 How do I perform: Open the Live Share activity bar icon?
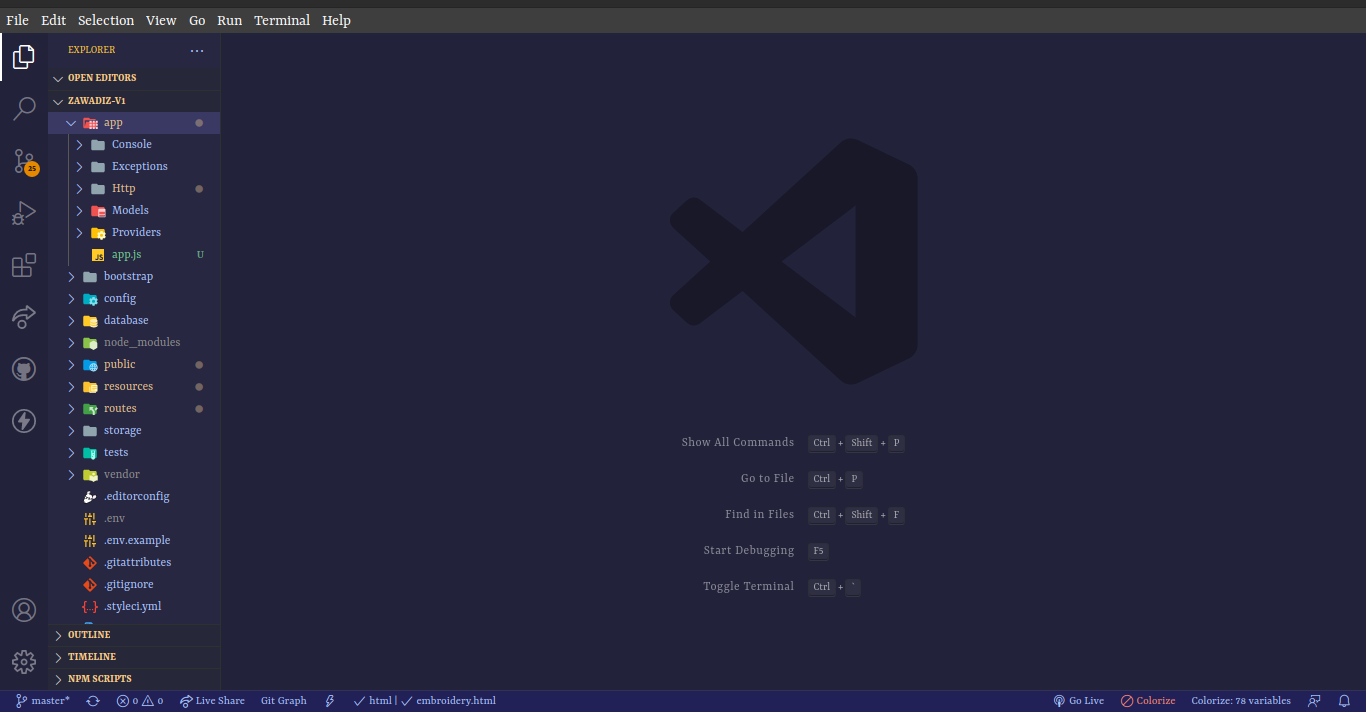pos(24,317)
